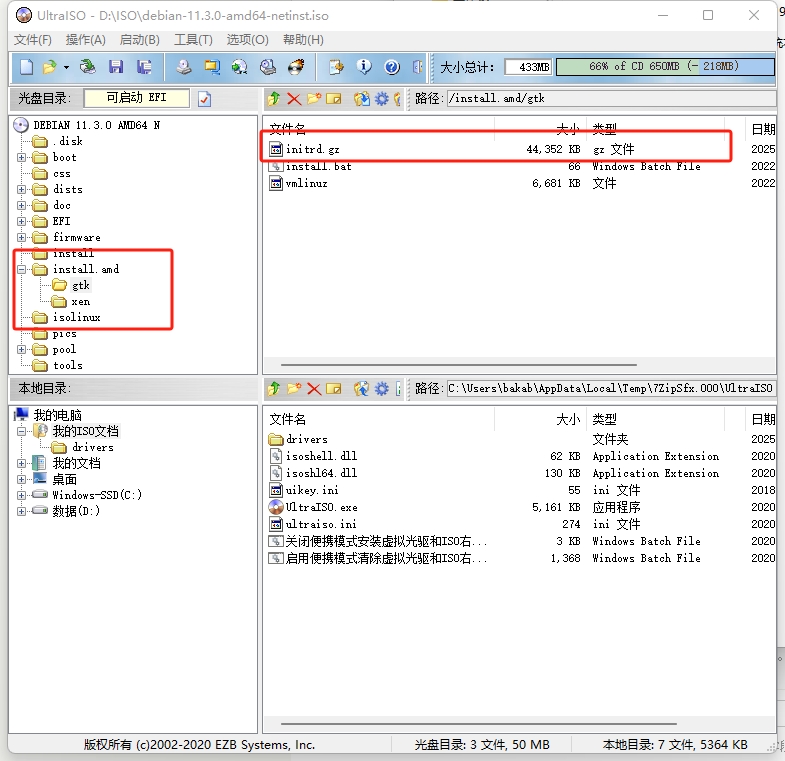This screenshot has height=761, width=785.
Task: Expand the firmware folder node
Action: [21, 237]
